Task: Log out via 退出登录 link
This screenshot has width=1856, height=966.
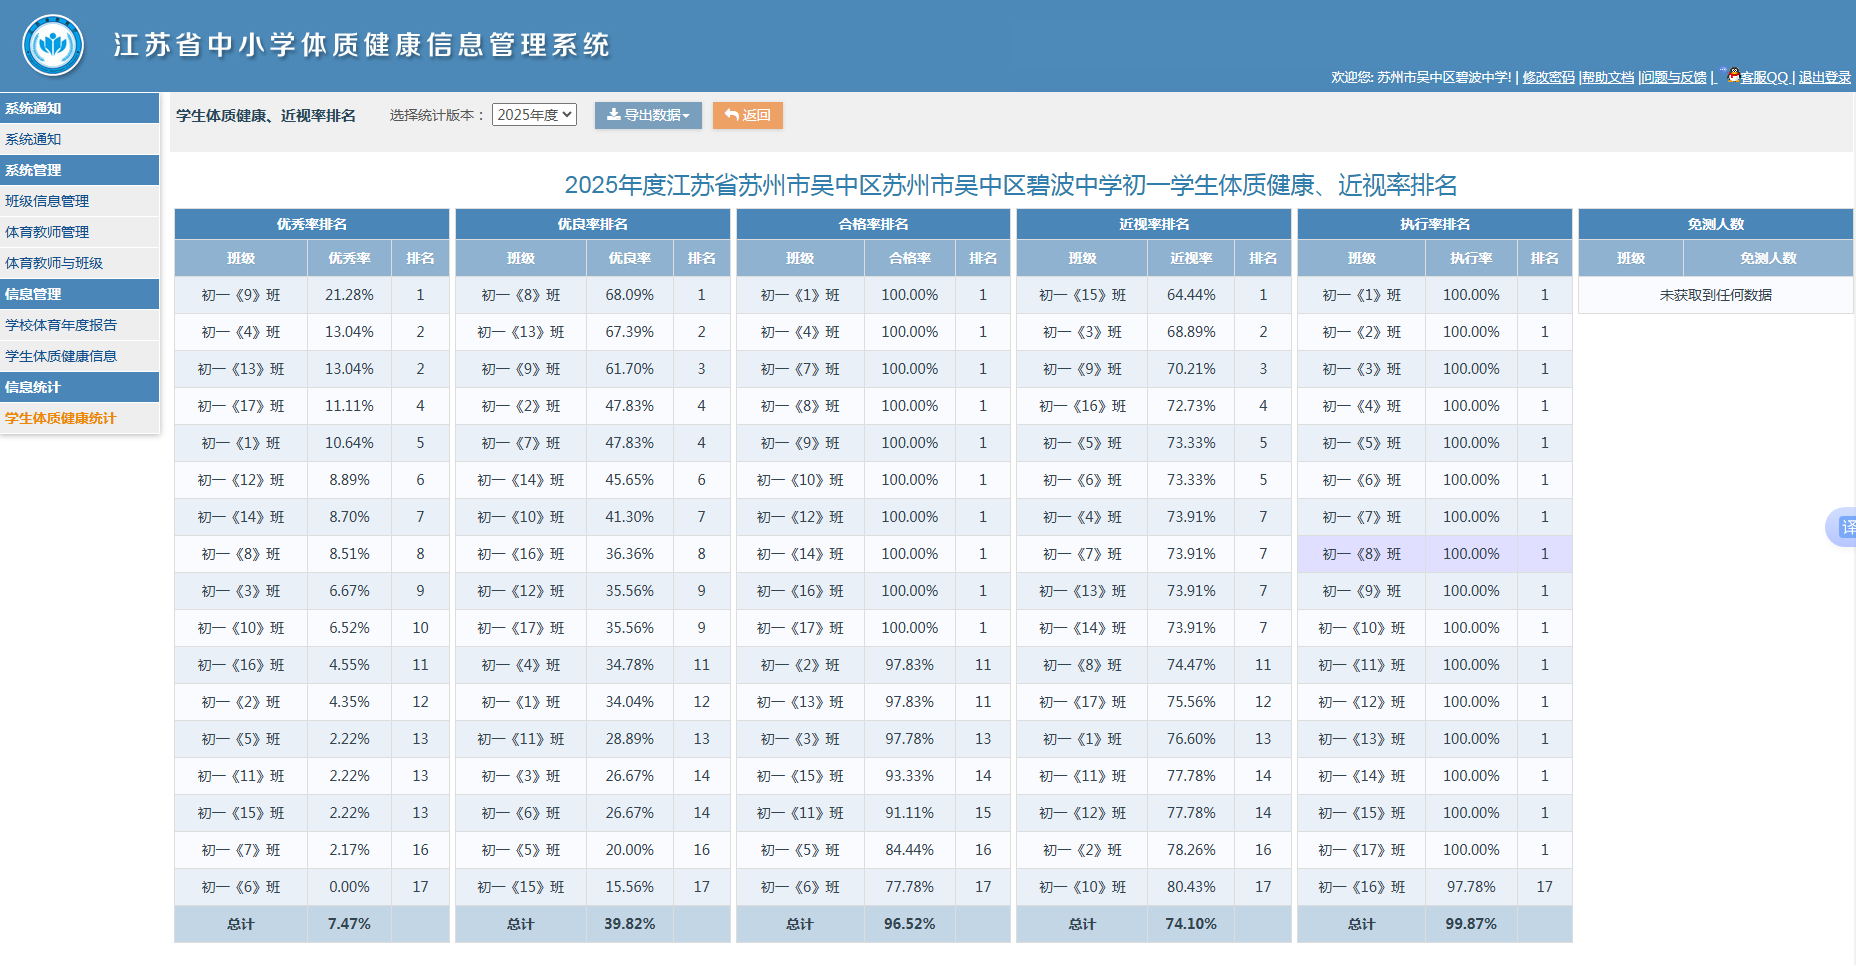Action: (1824, 78)
